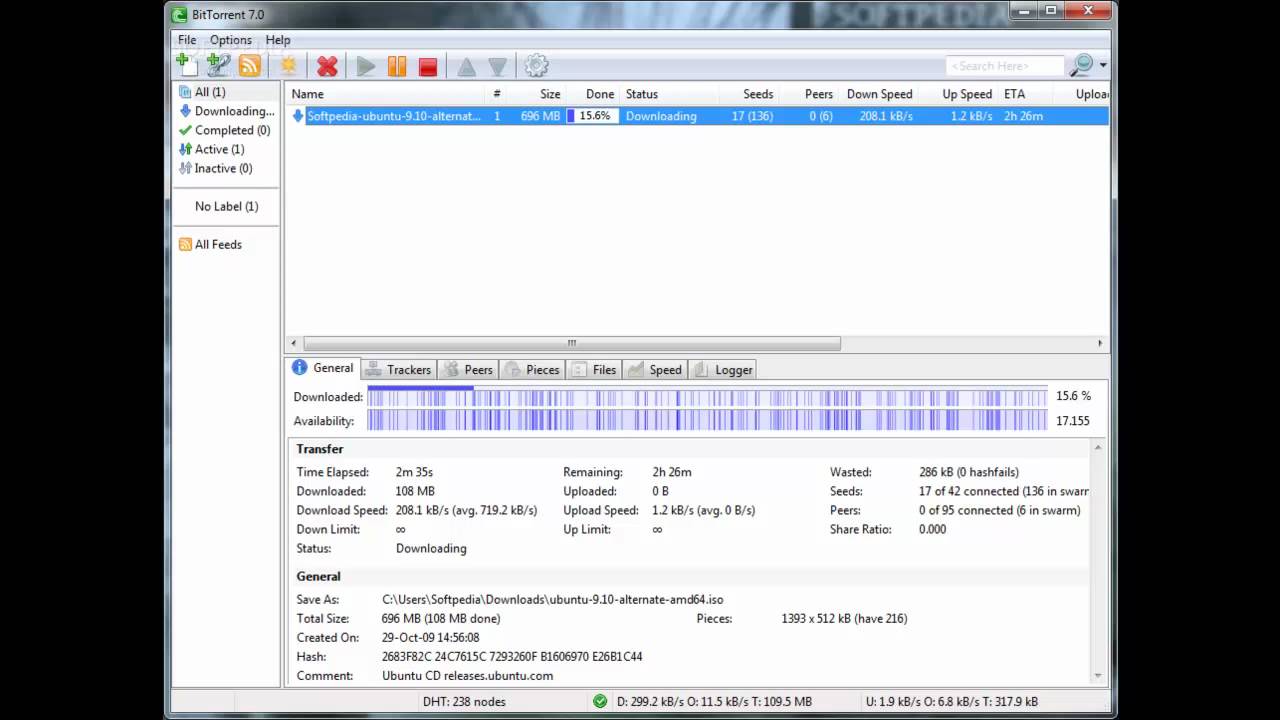Open Preferences gear icon

[x=536, y=66]
